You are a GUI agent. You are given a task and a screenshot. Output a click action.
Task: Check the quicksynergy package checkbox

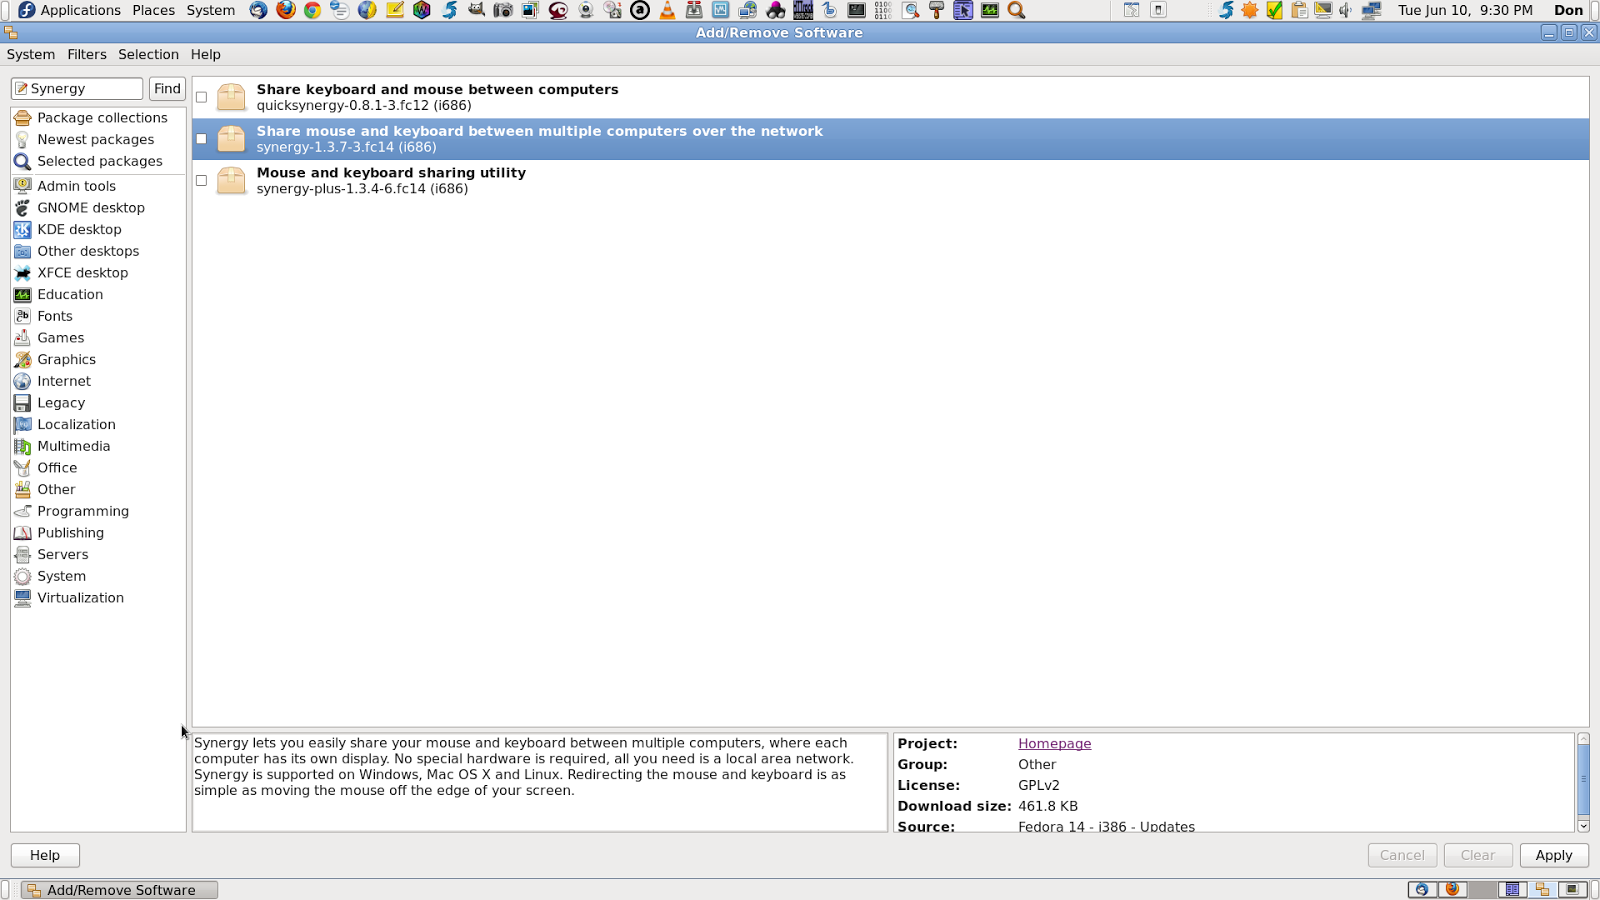click(x=202, y=97)
